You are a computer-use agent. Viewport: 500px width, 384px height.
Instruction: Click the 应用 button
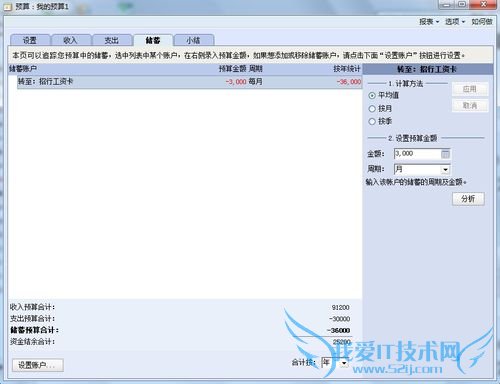470,89
